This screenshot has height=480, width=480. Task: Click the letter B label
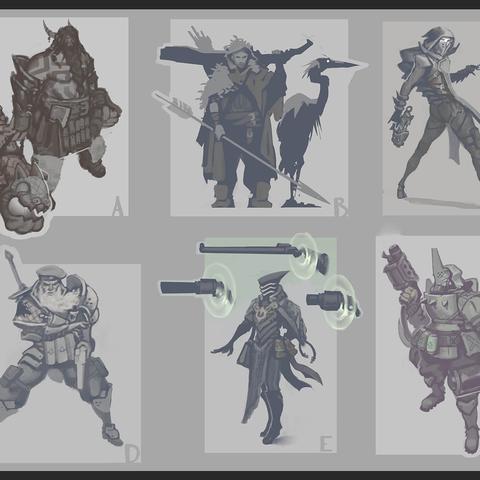point(340,207)
